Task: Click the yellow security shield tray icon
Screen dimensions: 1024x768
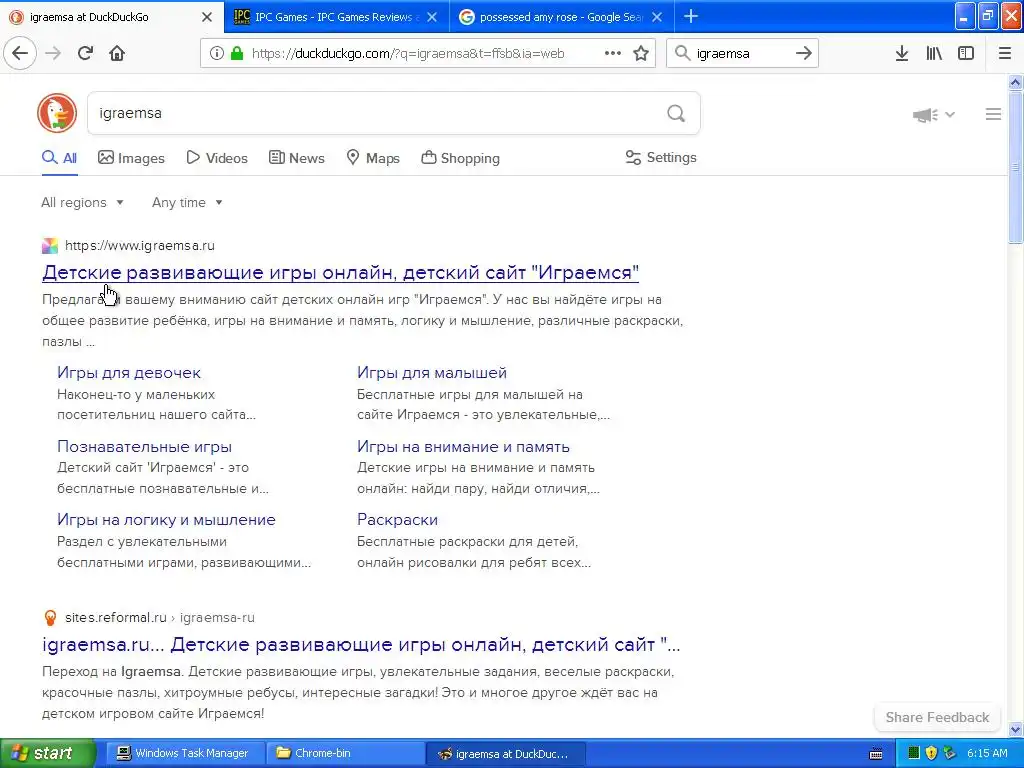Action: point(932,753)
